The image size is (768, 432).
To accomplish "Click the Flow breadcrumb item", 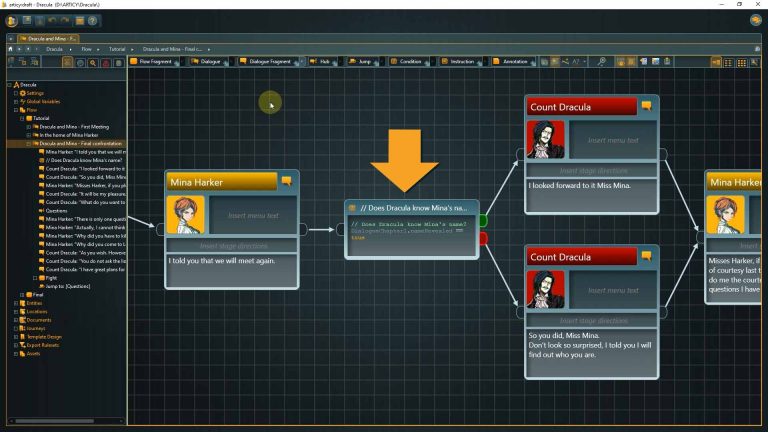I will tap(86, 49).
